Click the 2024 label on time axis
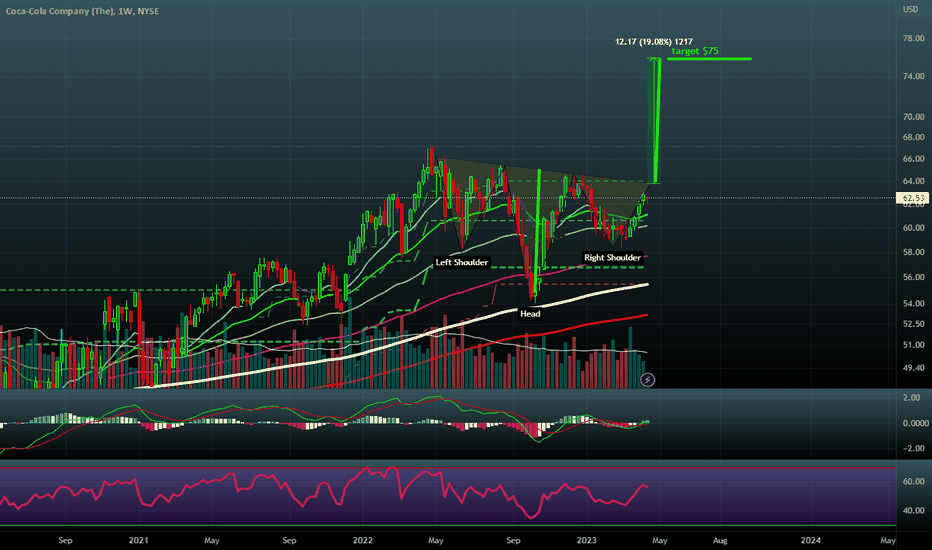The height and width of the screenshot is (550, 932). [x=811, y=540]
